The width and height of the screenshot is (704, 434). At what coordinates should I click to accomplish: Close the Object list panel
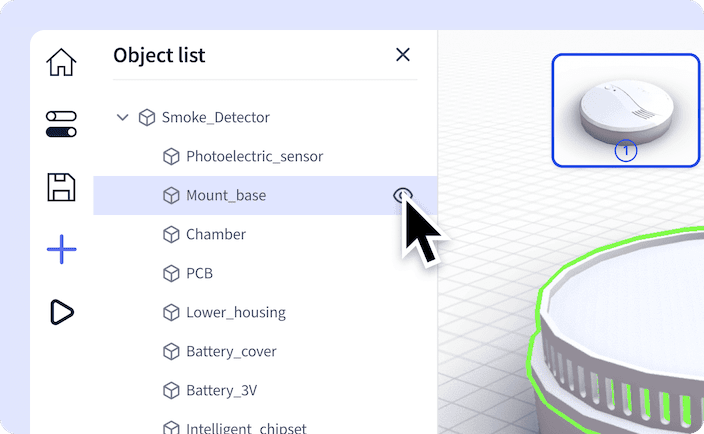(403, 55)
